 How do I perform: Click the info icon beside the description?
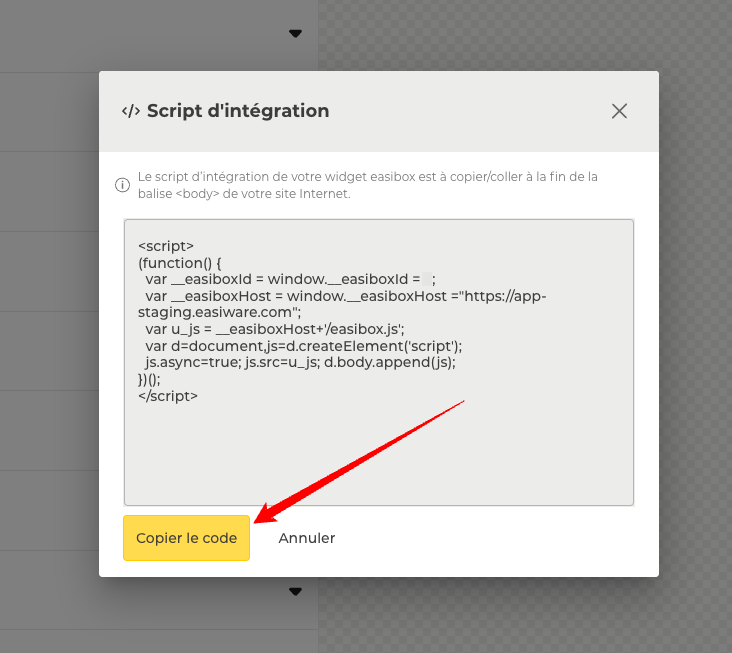click(x=123, y=185)
